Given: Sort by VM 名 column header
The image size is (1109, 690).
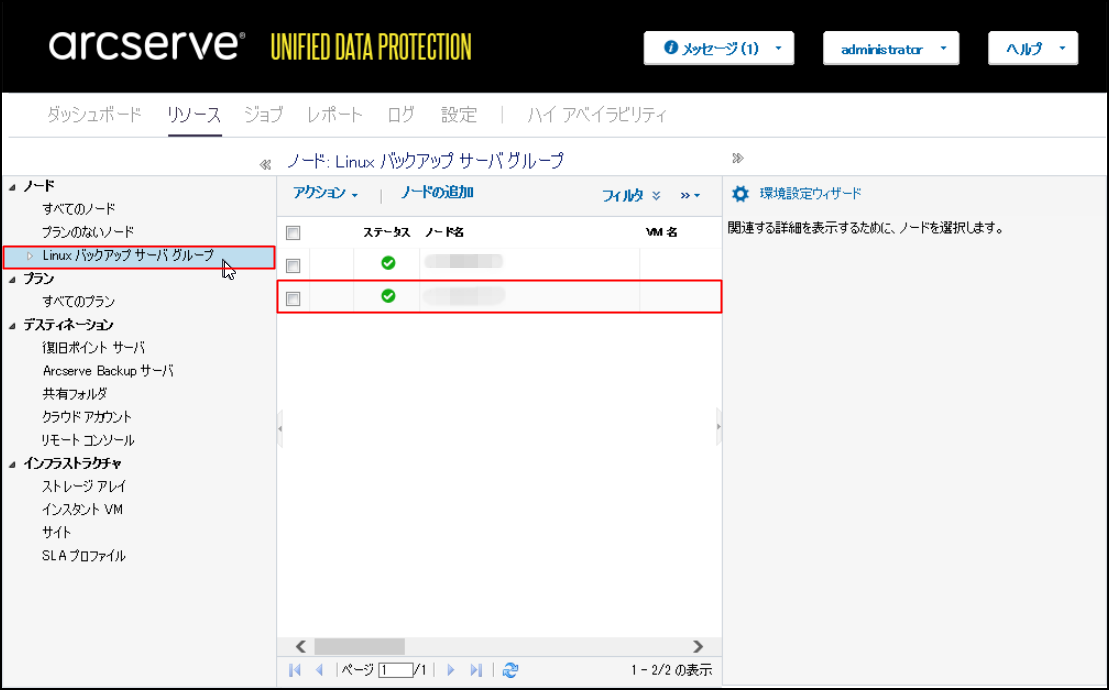Looking at the screenshot, I should pyautogui.click(x=662, y=232).
